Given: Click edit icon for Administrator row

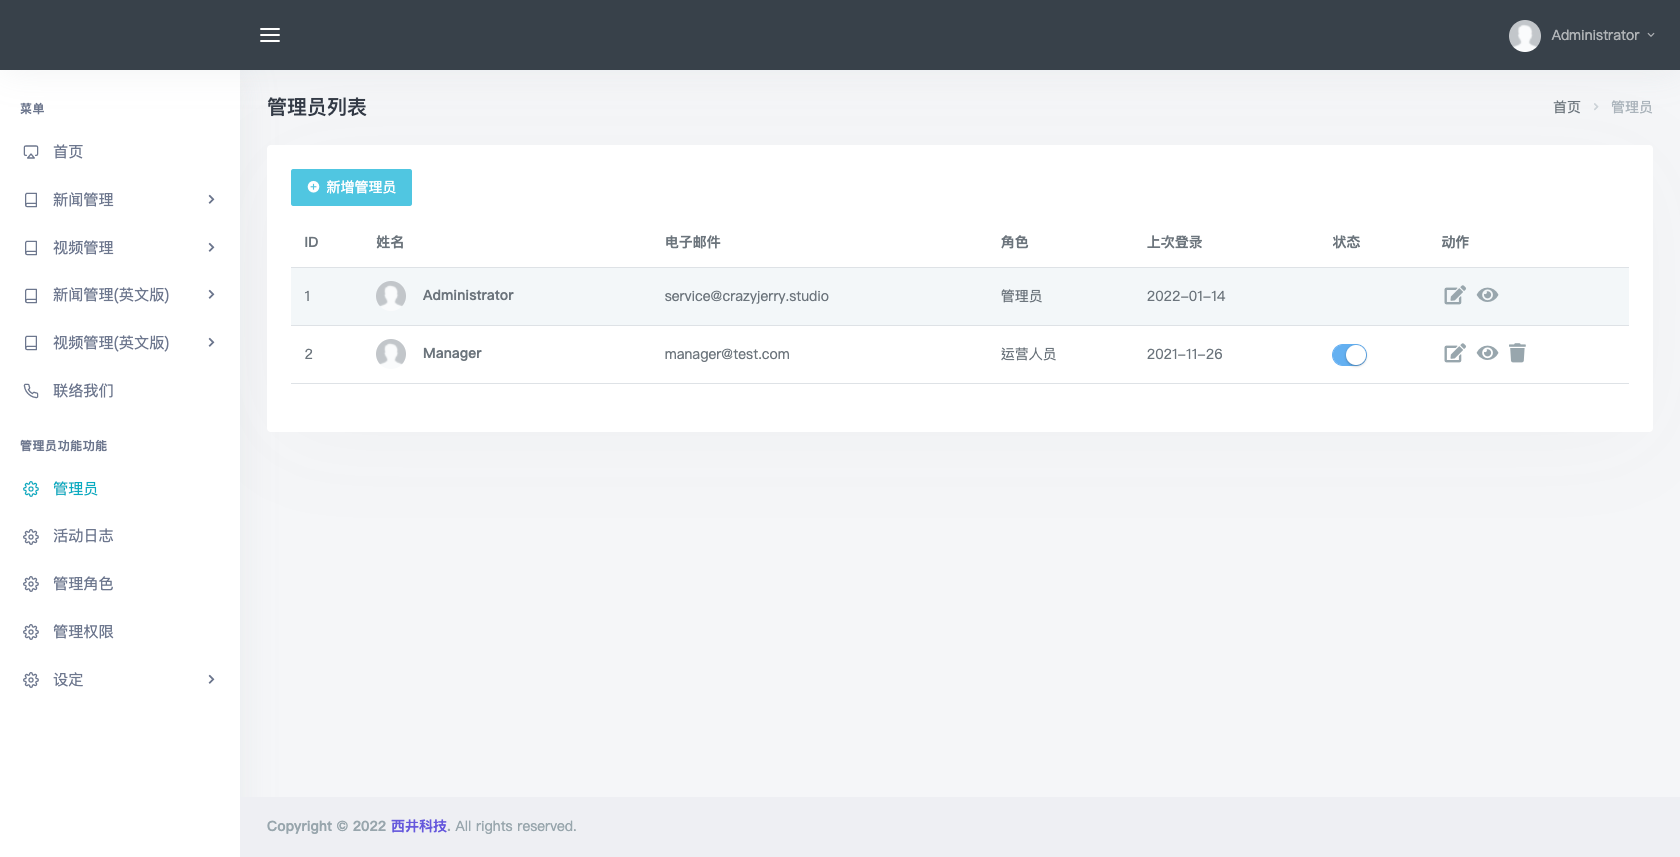Looking at the screenshot, I should point(1454,295).
